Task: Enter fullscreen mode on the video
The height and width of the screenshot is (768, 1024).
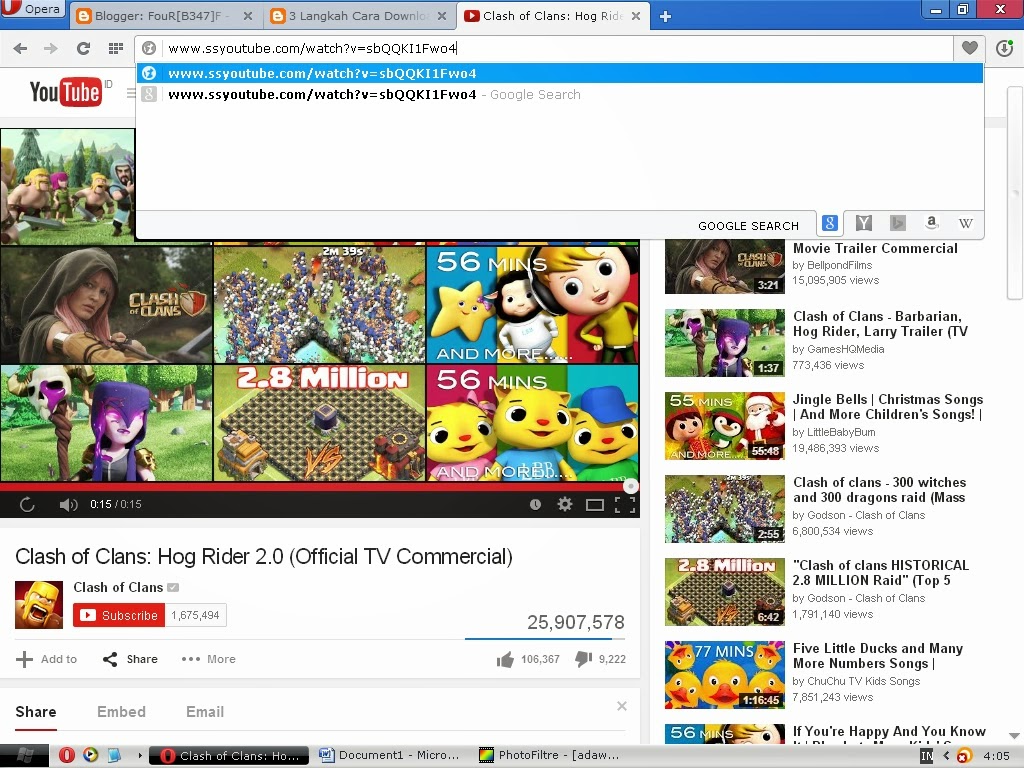Action: 625,505
